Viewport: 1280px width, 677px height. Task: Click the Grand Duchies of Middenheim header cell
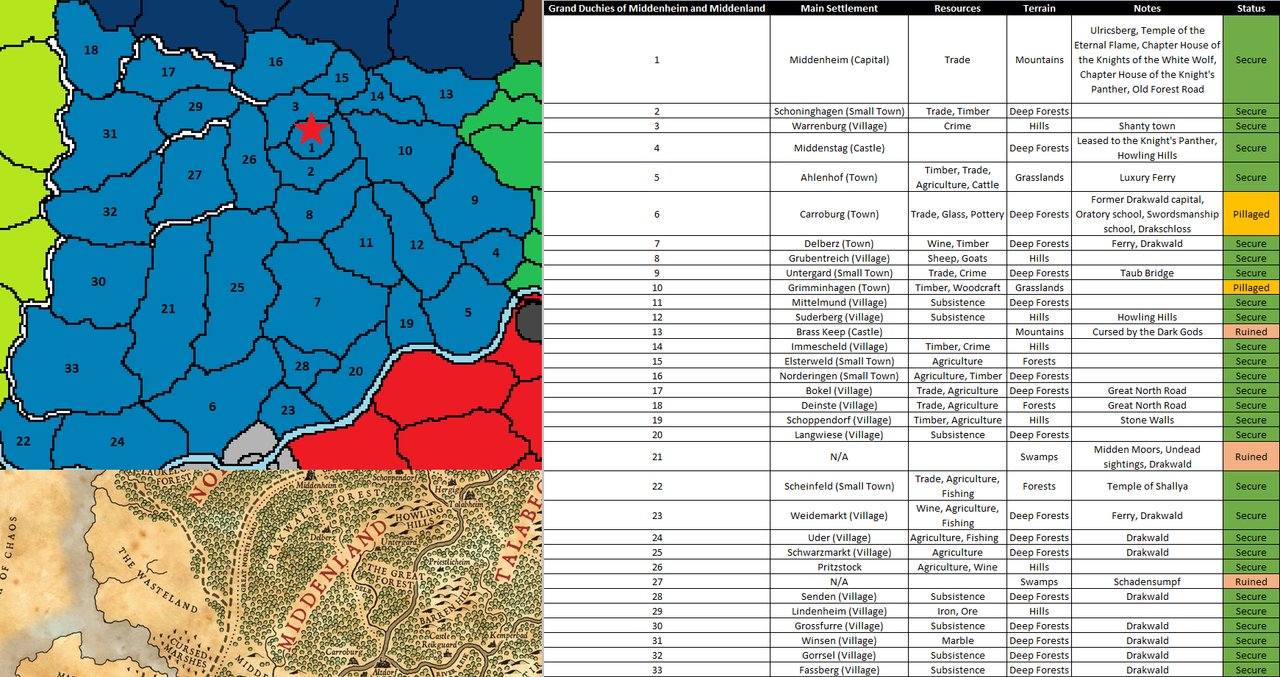pyautogui.click(x=657, y=8)
